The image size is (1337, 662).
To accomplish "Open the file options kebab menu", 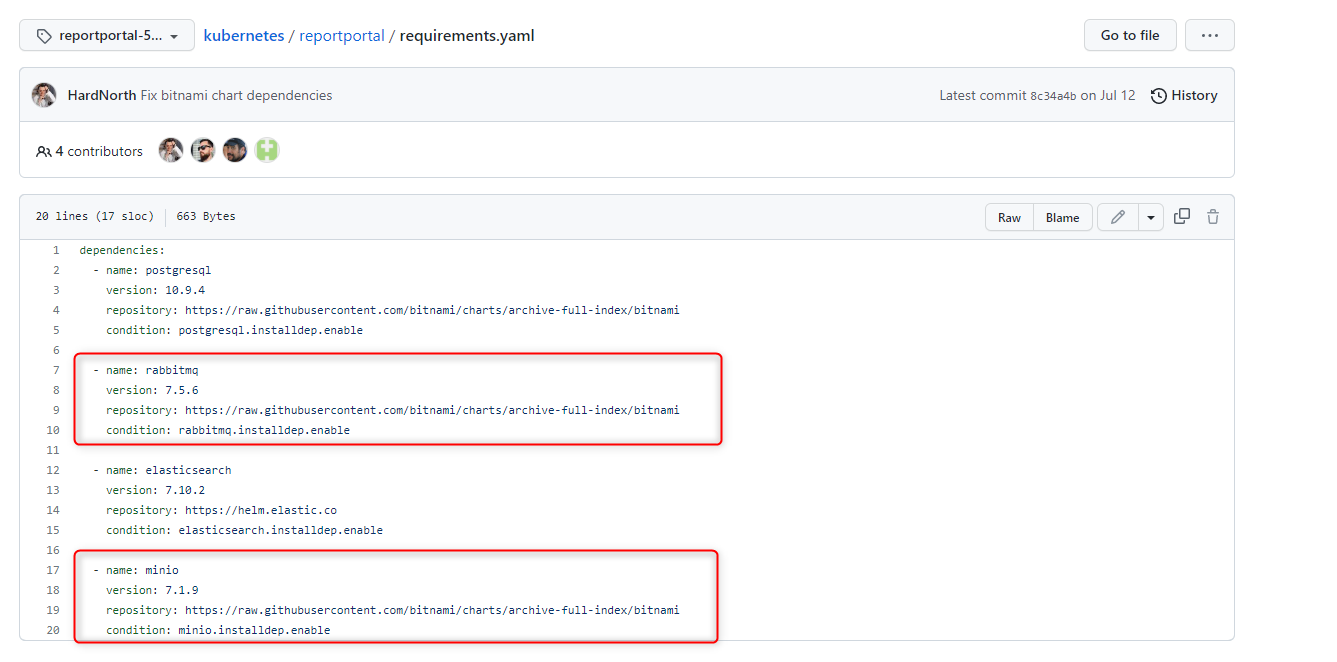I will coord(1210,34).
